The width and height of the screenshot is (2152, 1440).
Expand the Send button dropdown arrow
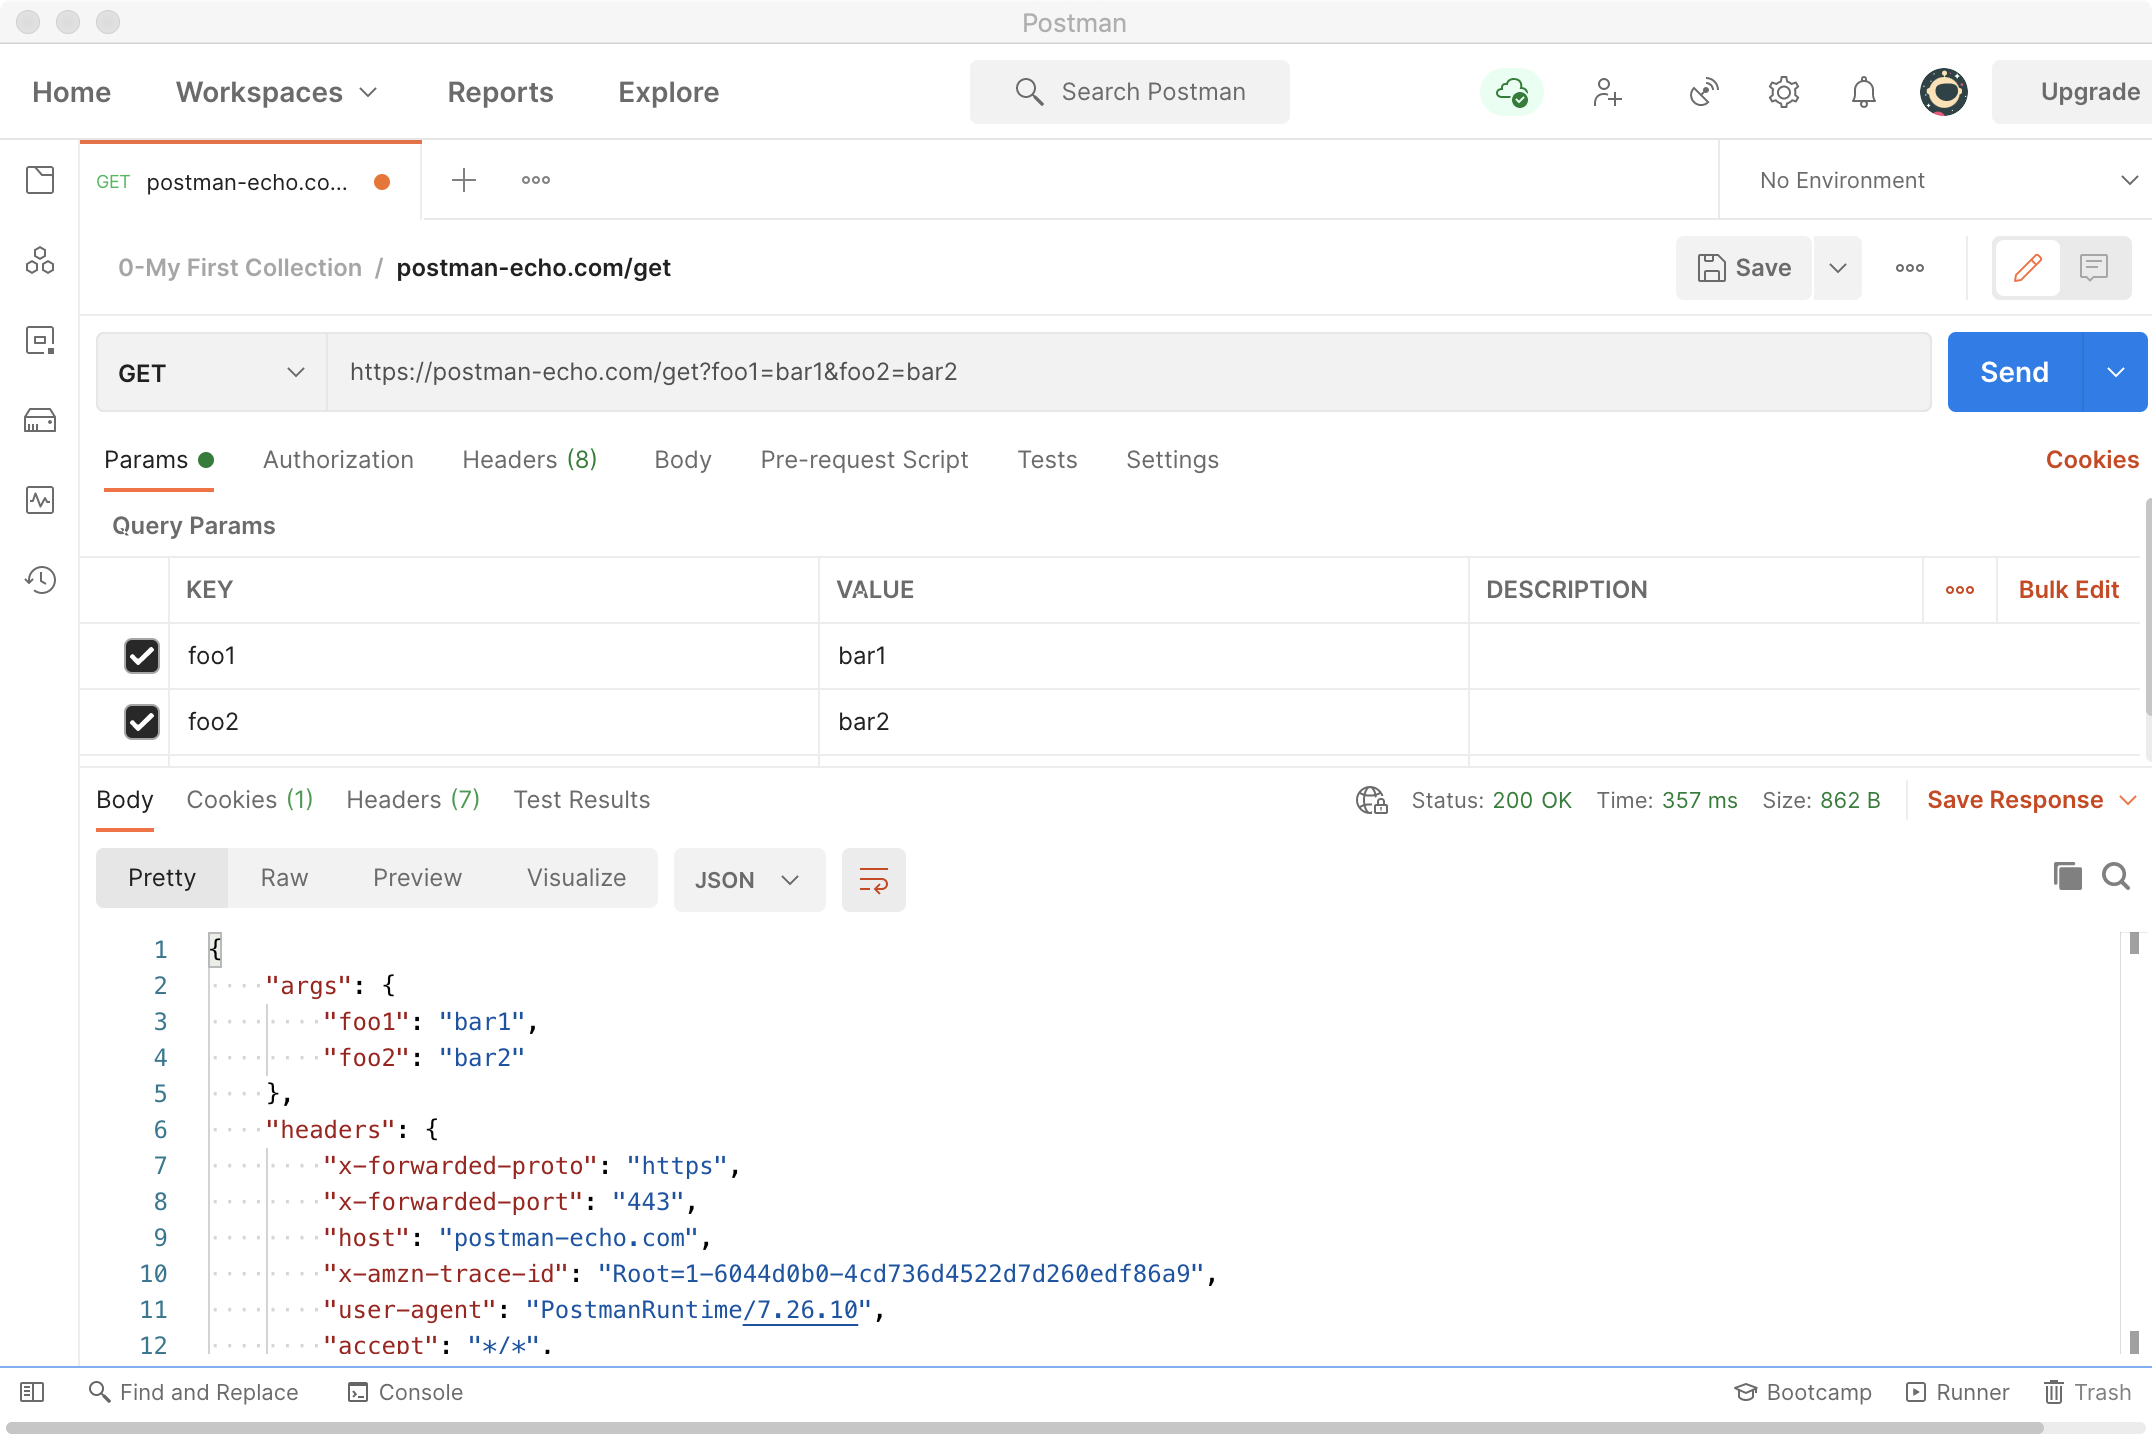click(2114, 371)
